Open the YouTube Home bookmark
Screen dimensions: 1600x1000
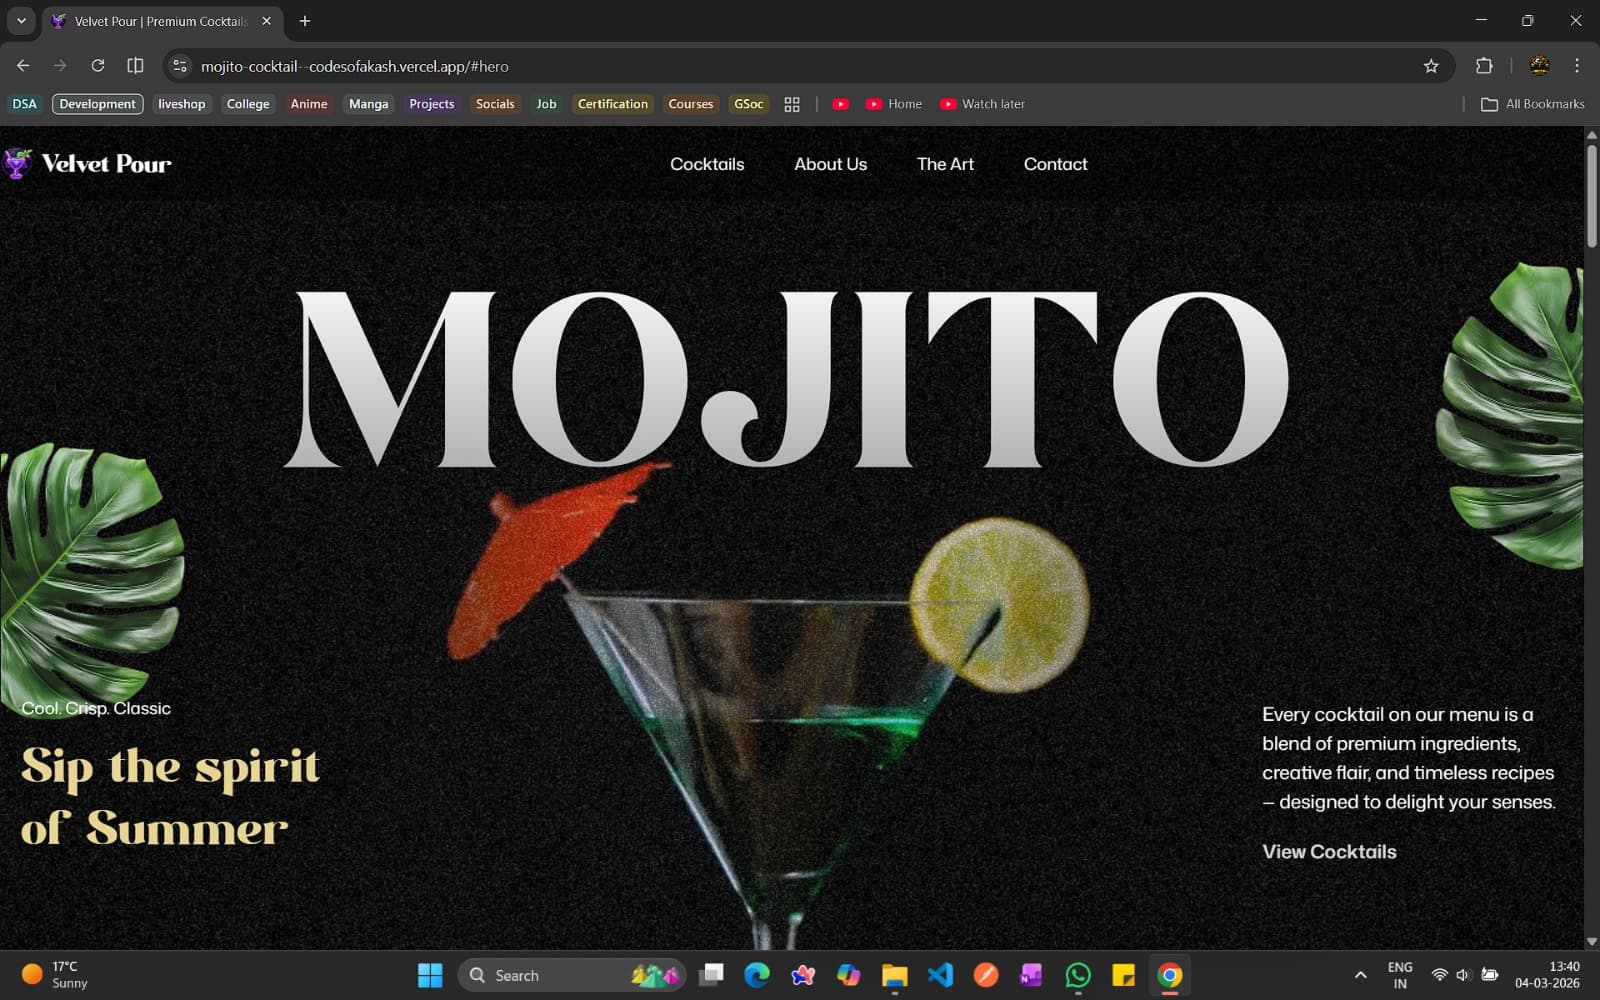click(894, 104)
